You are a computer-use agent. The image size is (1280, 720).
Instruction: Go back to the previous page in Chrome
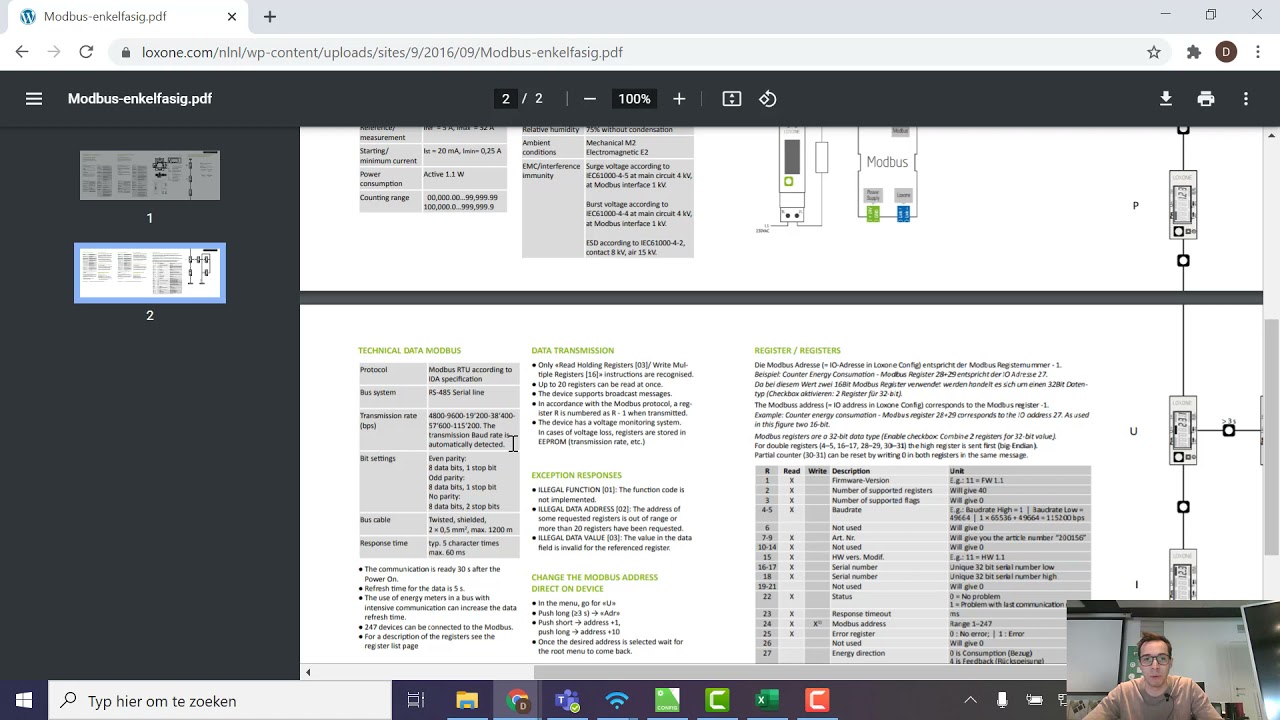pos(22,52)
